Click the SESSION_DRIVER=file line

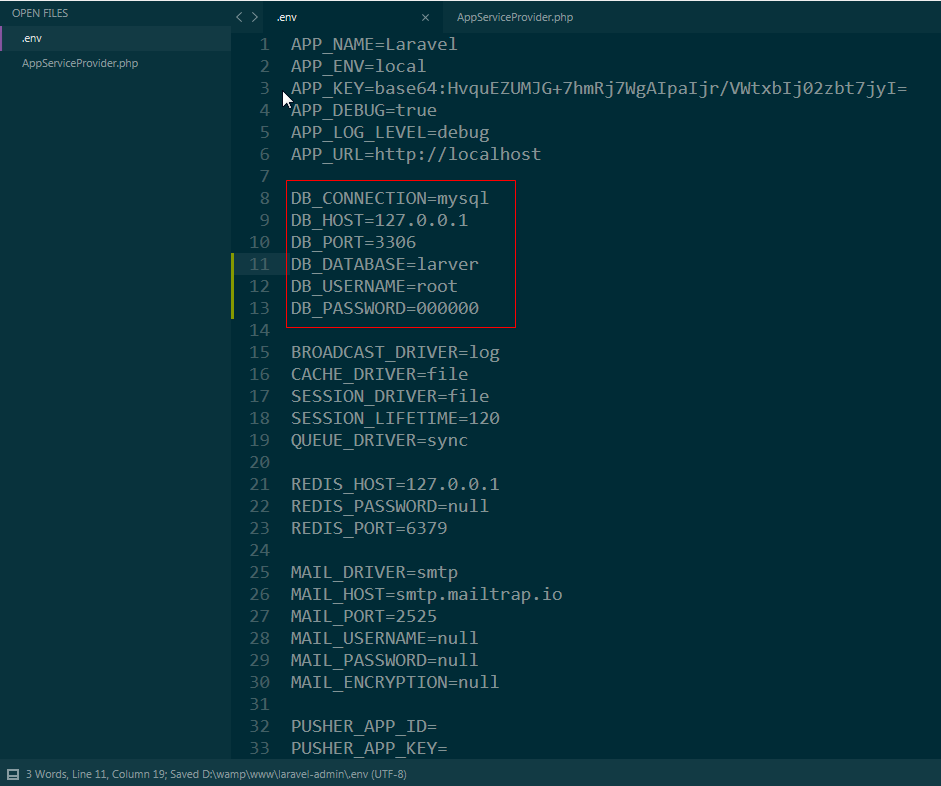click(x=390, y=396)
